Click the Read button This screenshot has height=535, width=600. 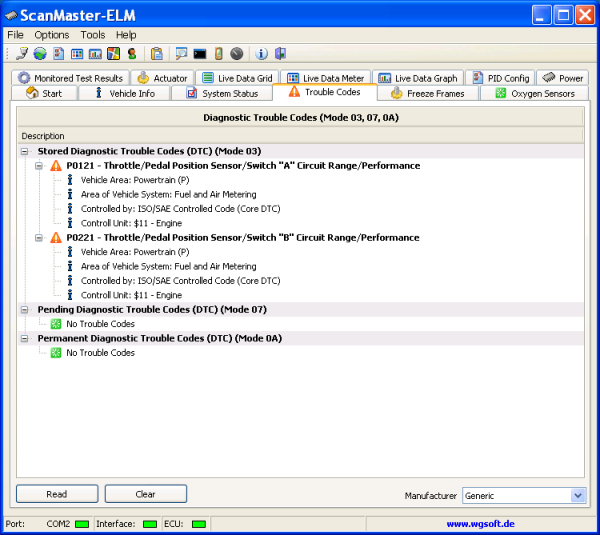coord(57,494)
